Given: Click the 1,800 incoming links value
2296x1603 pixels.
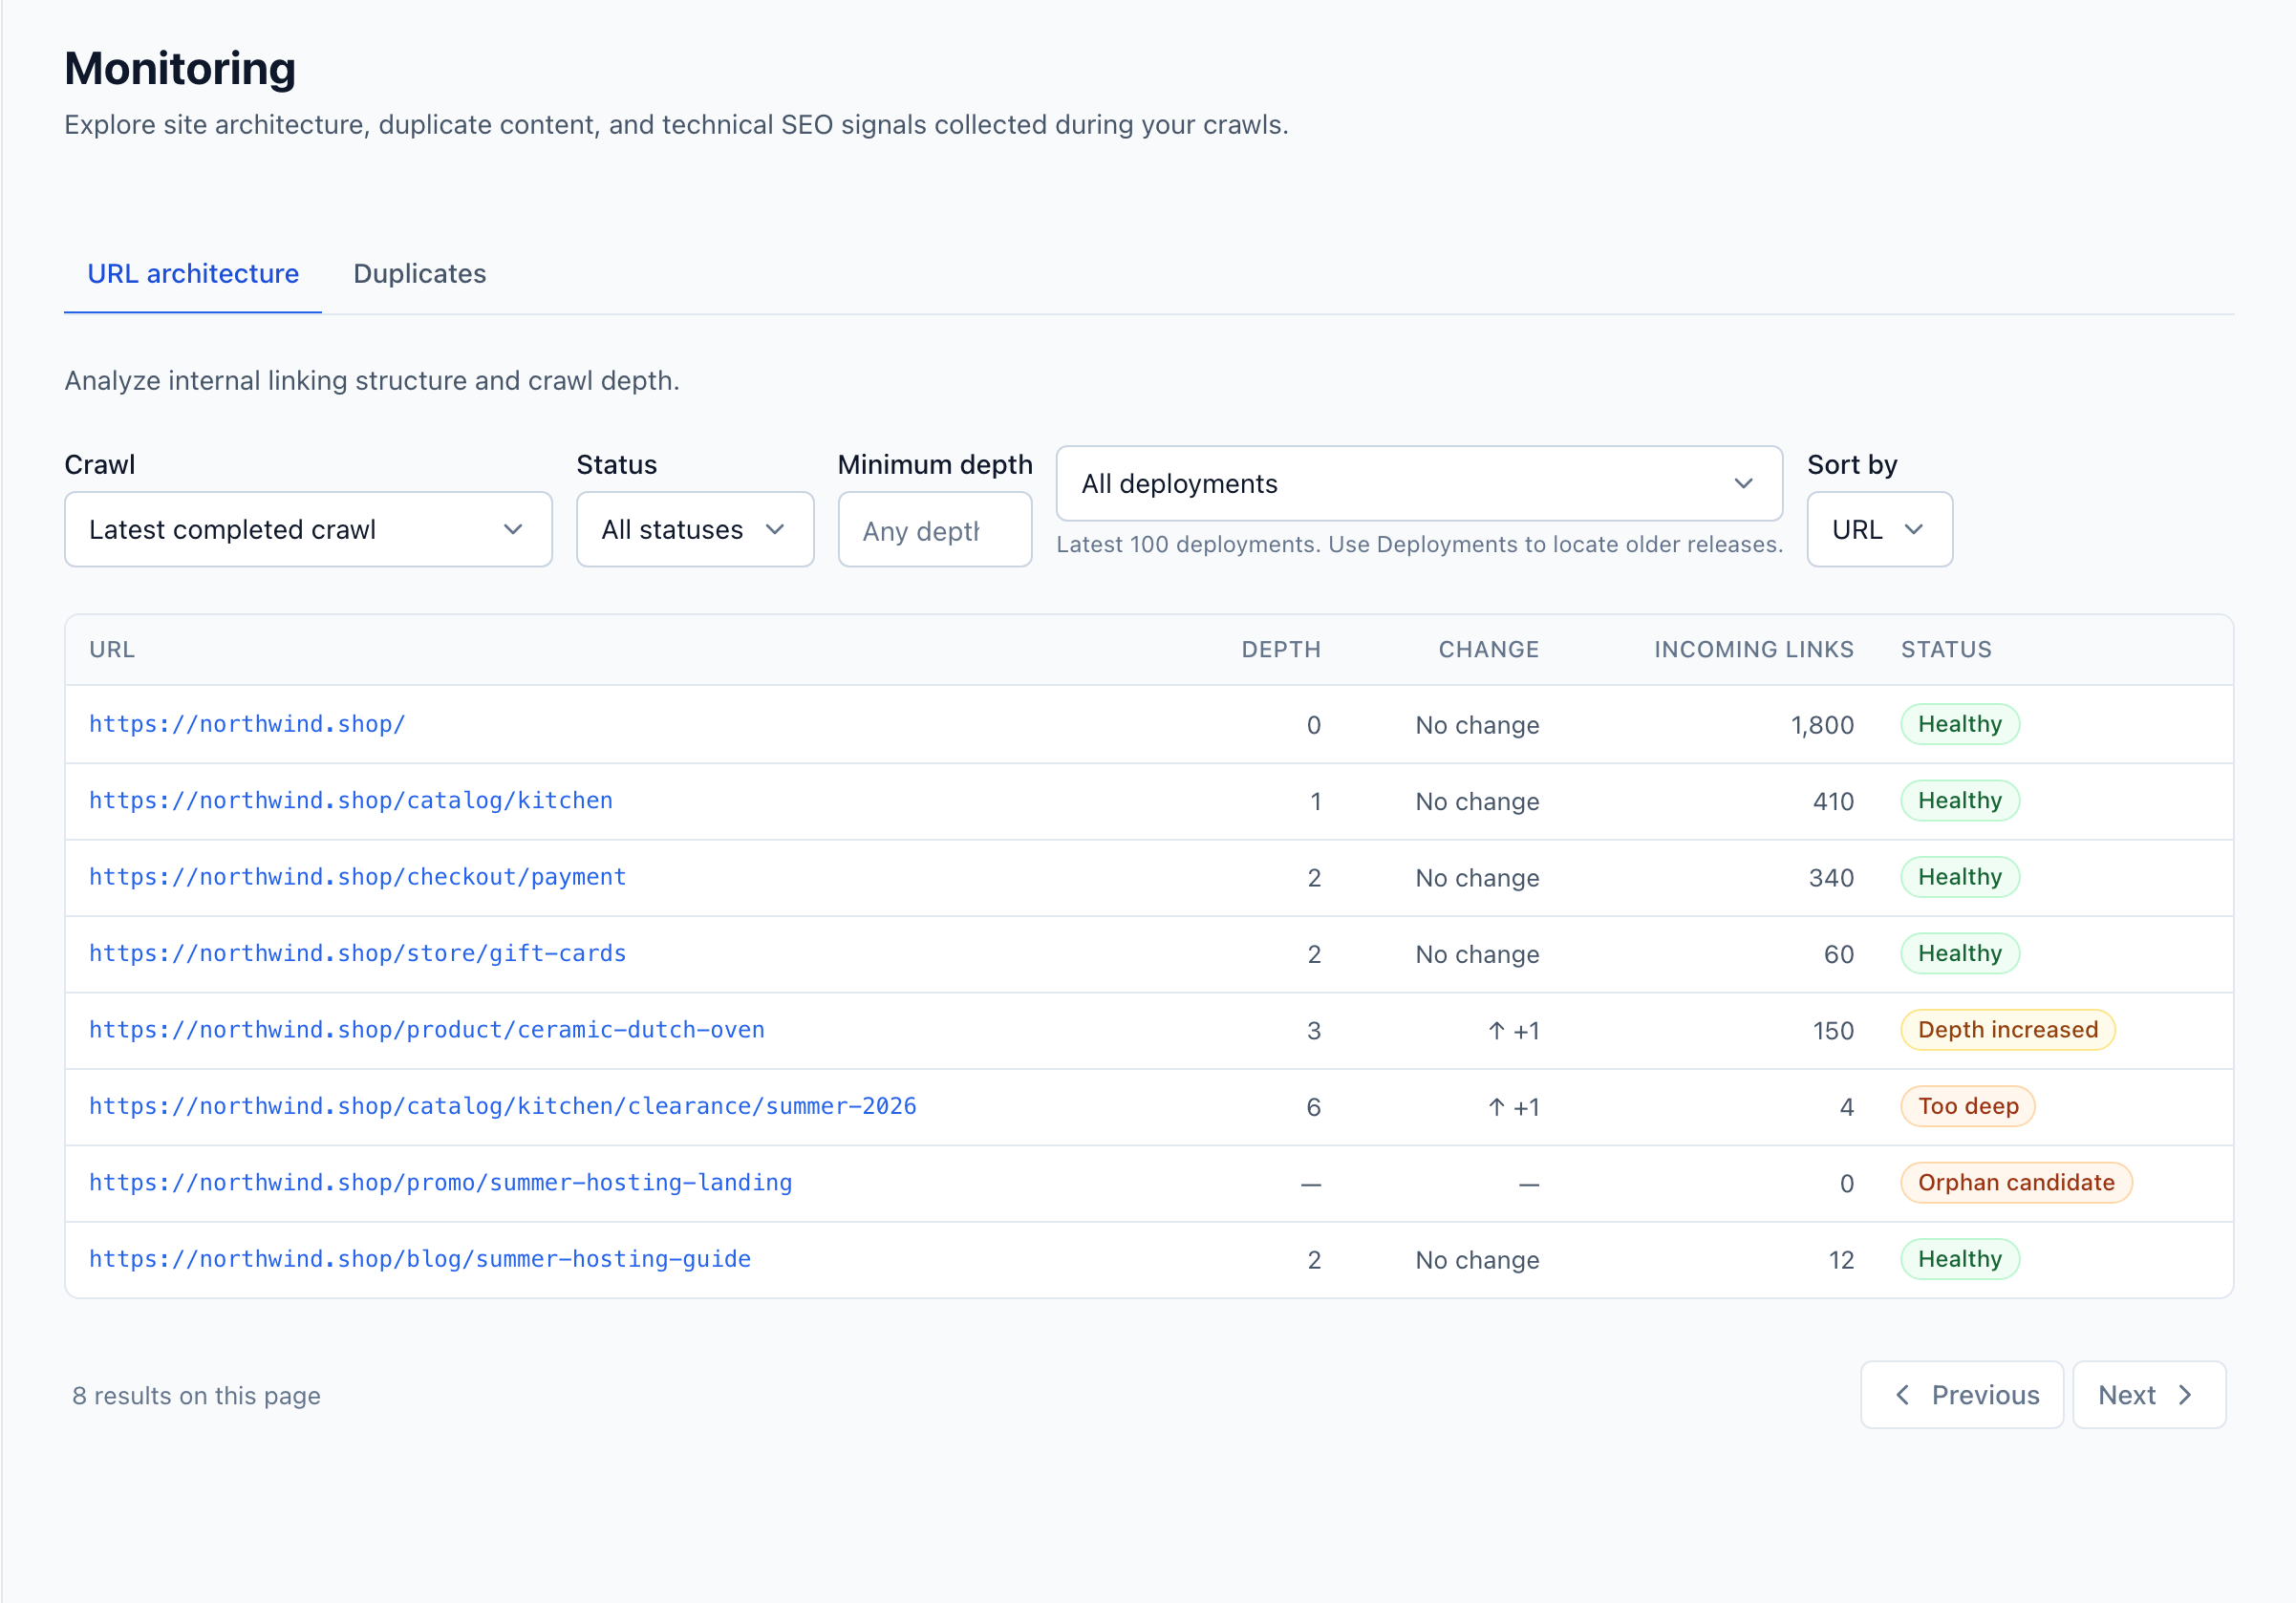Looking at the screenshot, I should 1821,725.
